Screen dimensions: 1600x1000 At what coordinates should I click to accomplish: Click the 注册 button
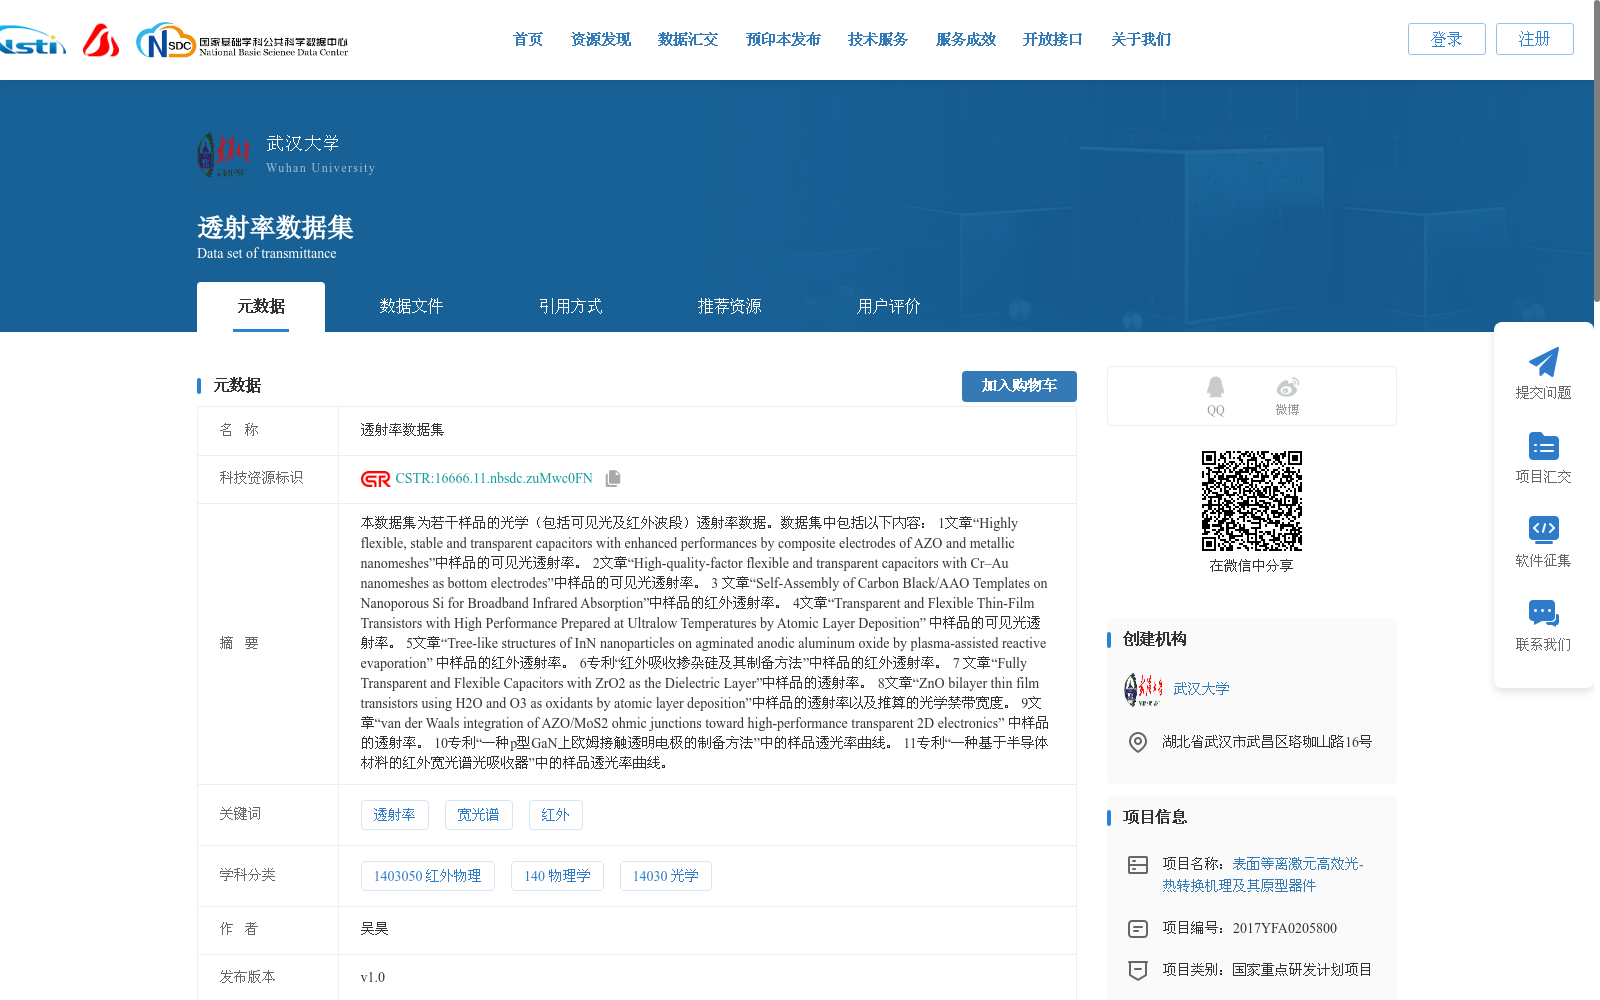coord(1535,39)
